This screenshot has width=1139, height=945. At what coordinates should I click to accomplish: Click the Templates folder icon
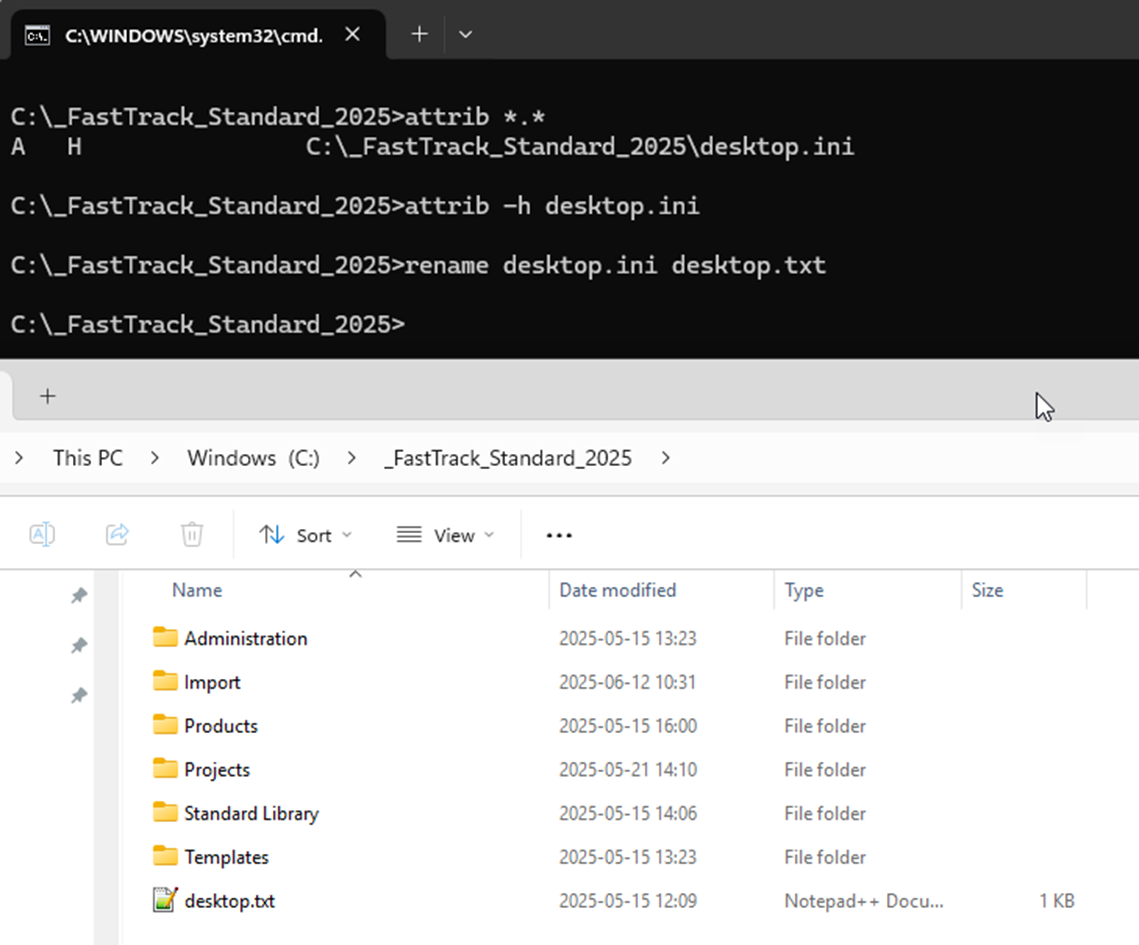165,857
